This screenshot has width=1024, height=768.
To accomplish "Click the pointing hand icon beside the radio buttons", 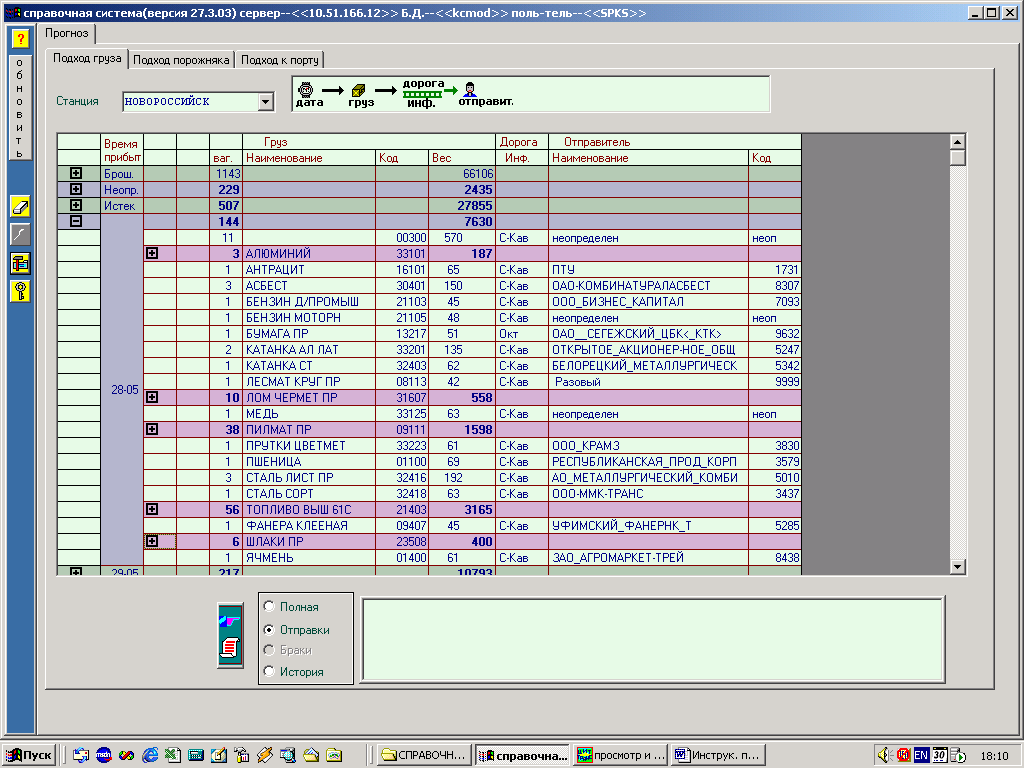I will tap(230, 619).
